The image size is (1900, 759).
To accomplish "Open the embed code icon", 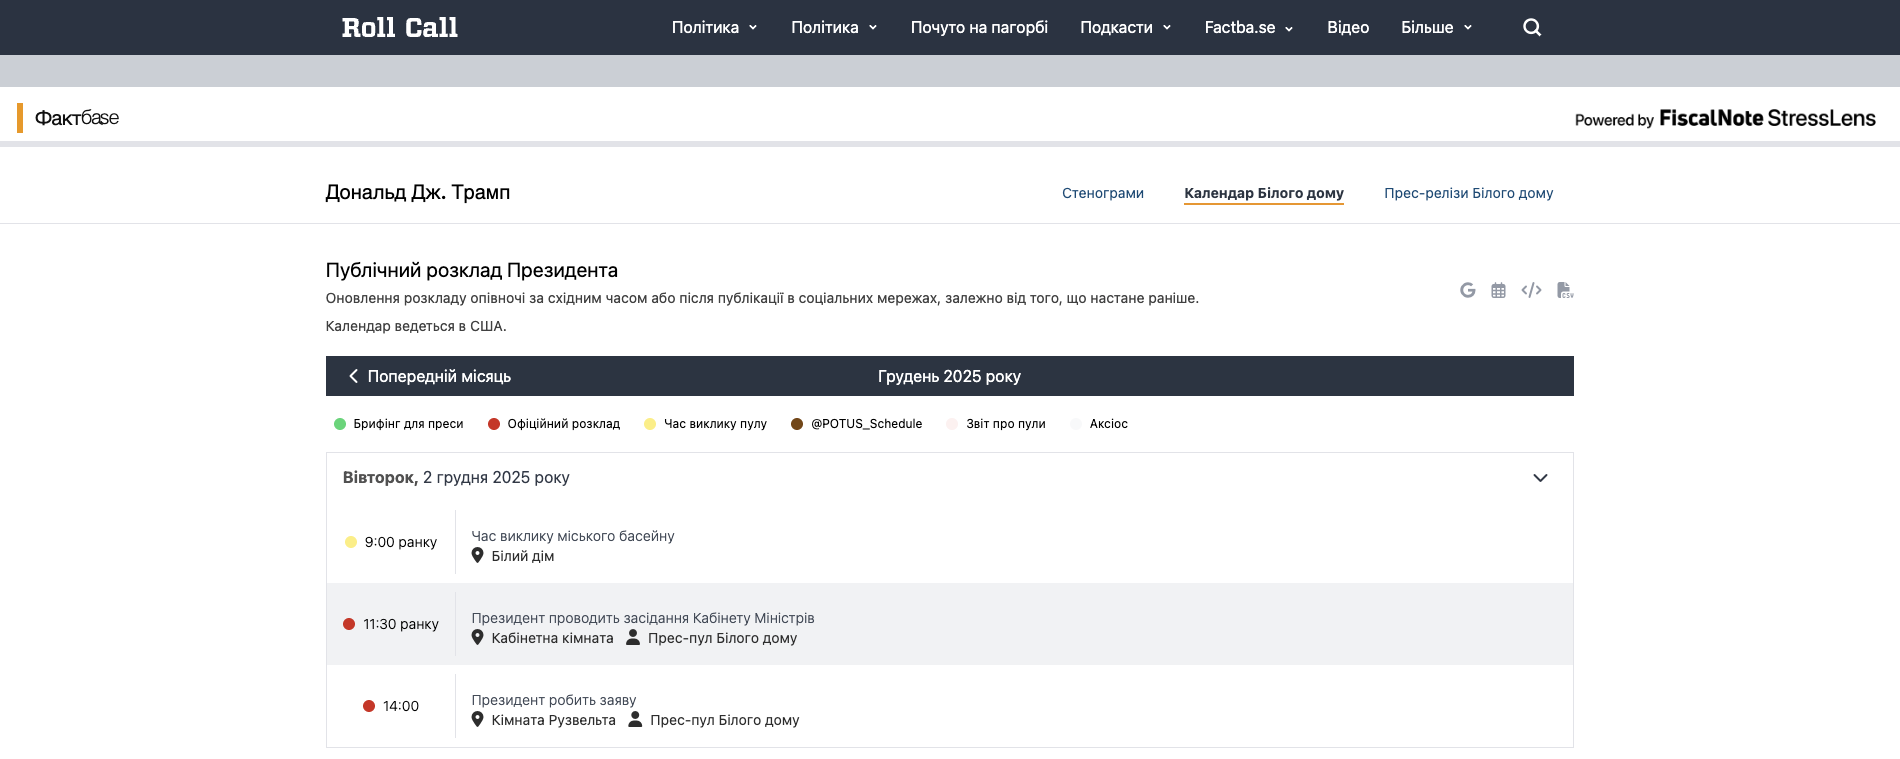I will pos(1531,290).
